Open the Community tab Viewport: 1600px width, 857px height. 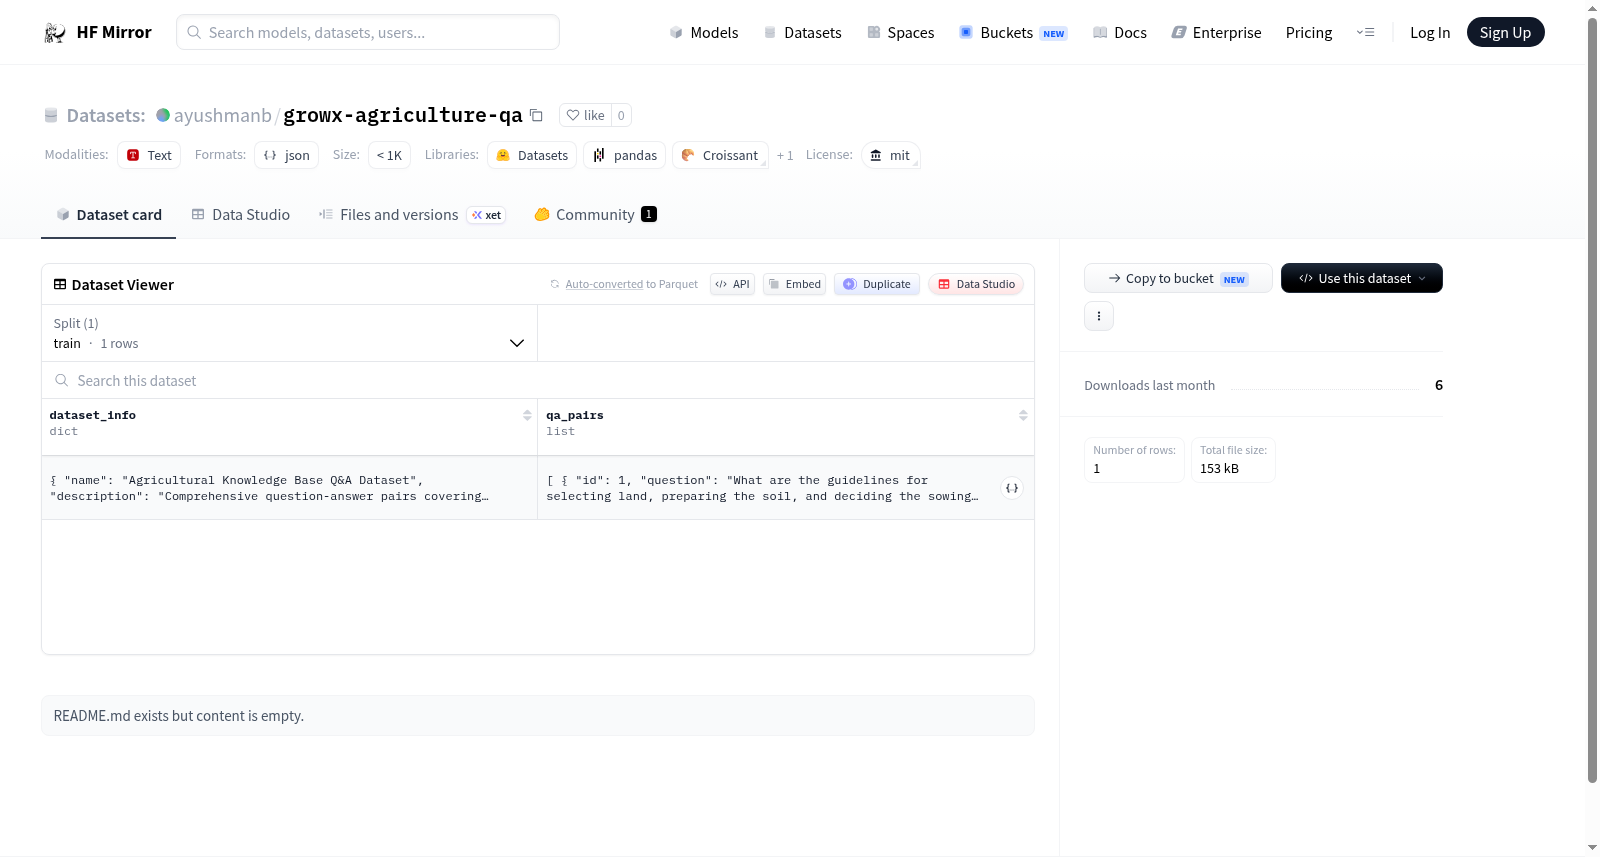click(595, 215)
